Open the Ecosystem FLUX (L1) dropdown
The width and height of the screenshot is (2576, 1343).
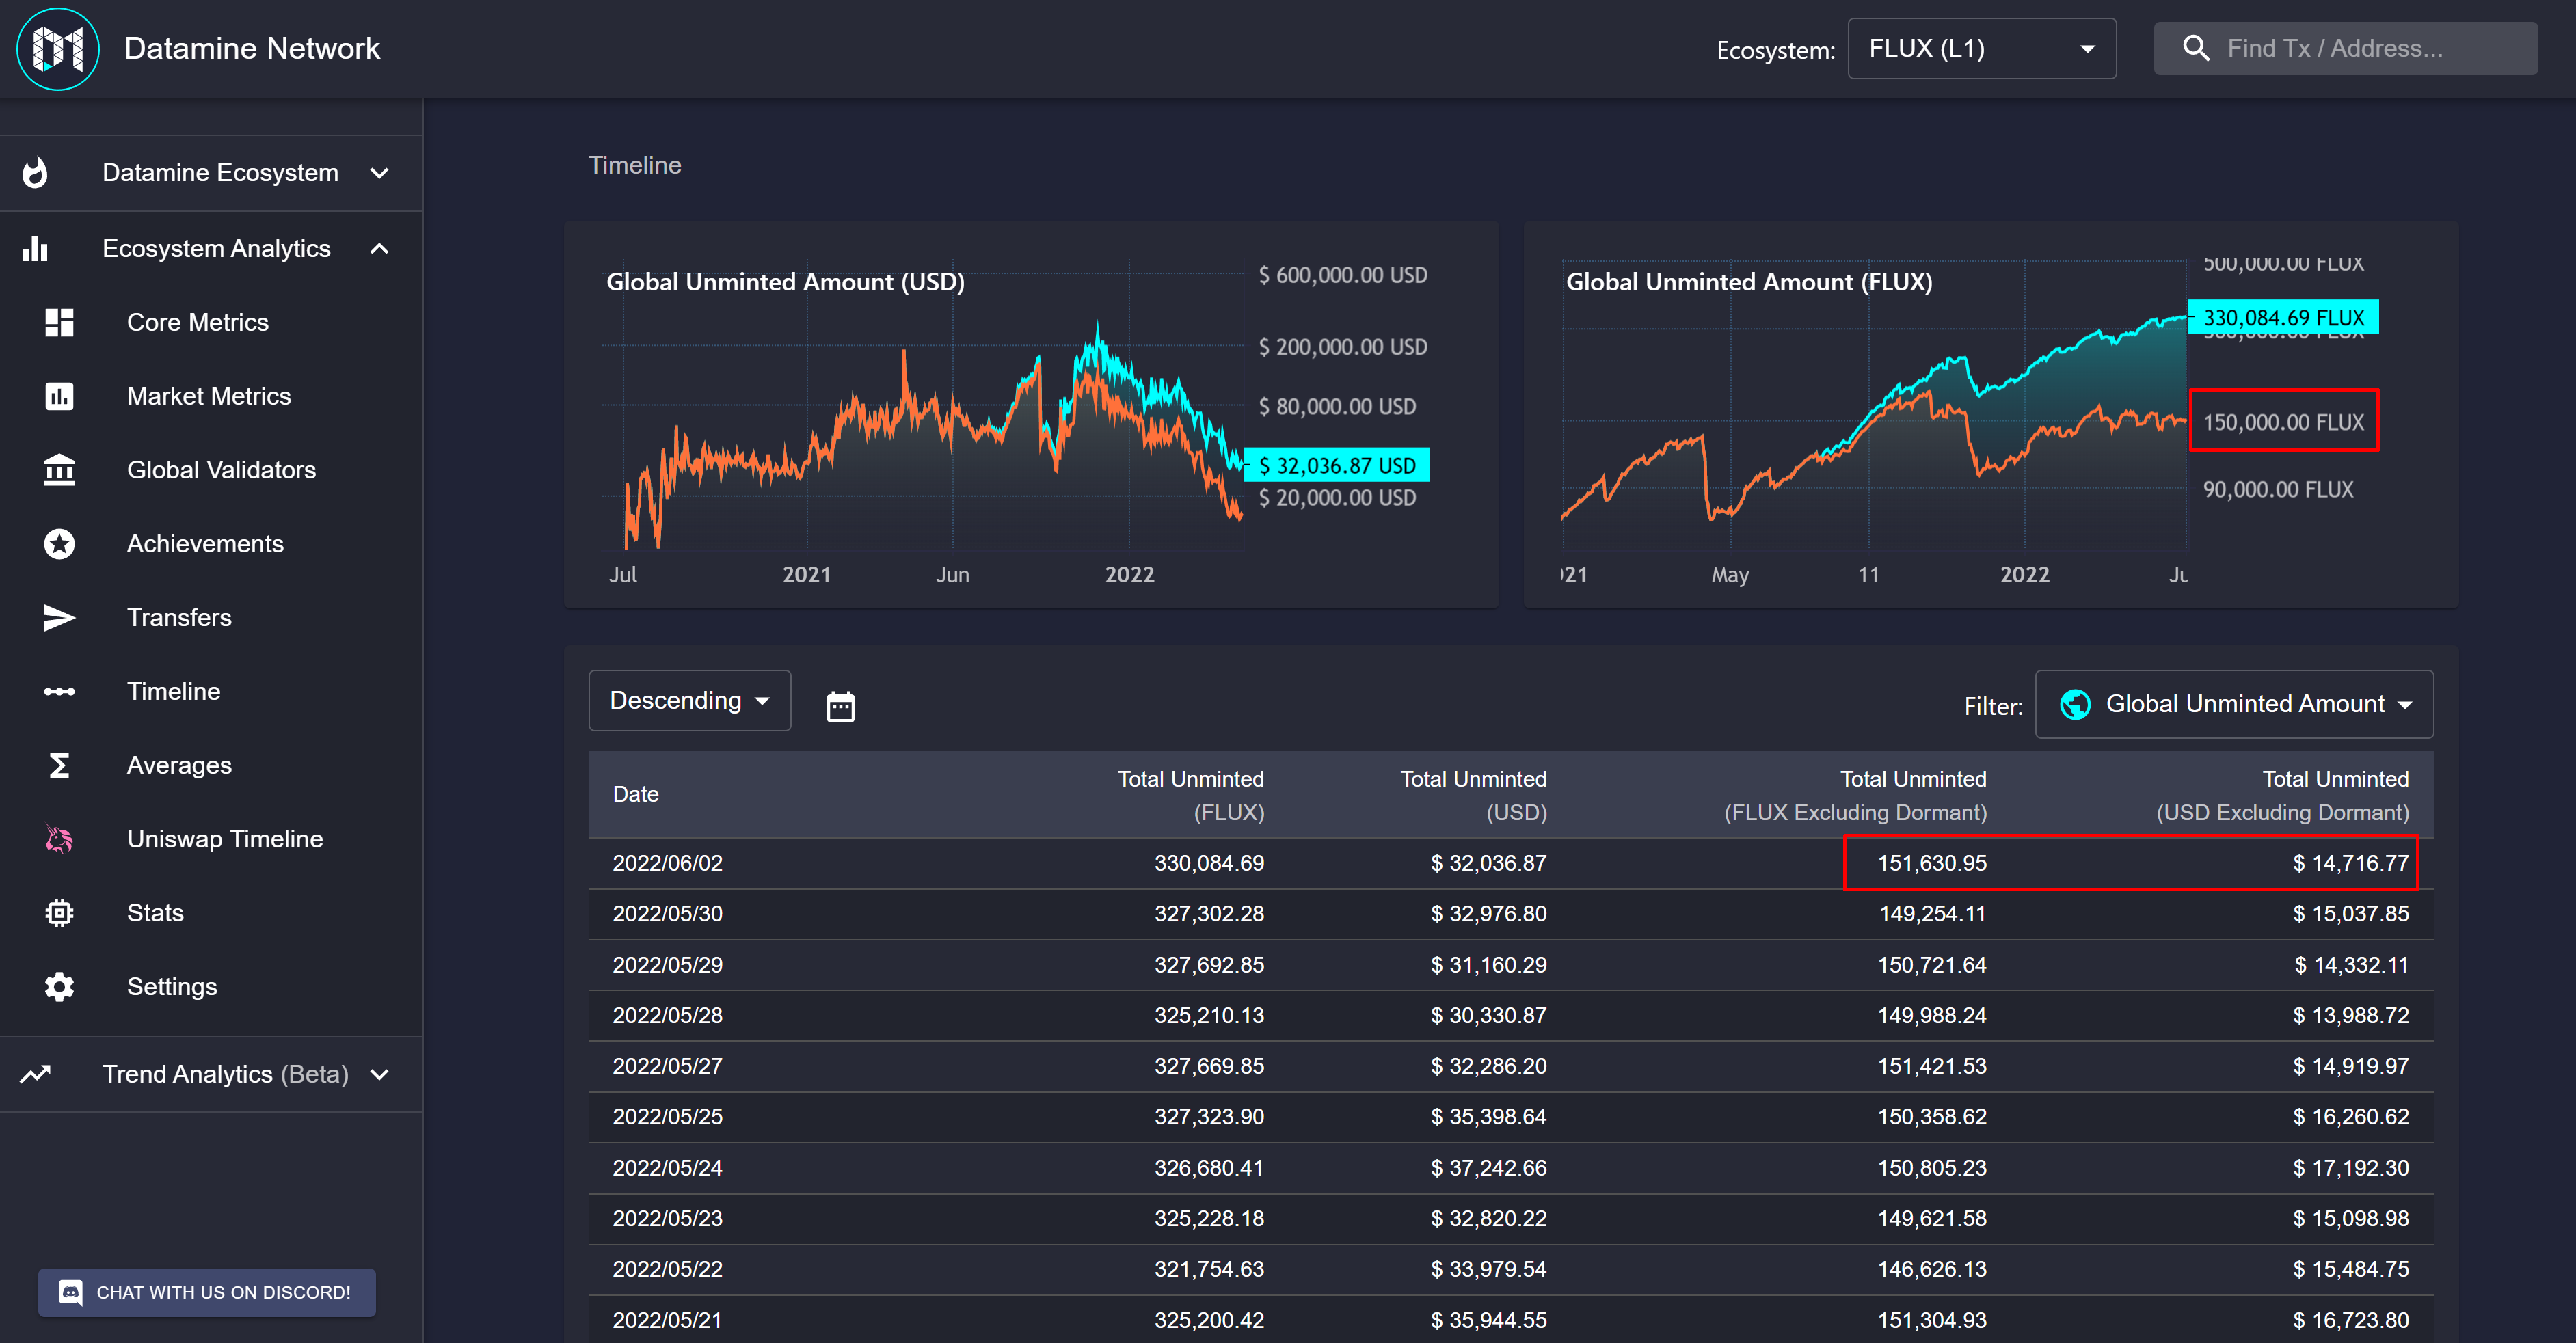coord(1981,48)
